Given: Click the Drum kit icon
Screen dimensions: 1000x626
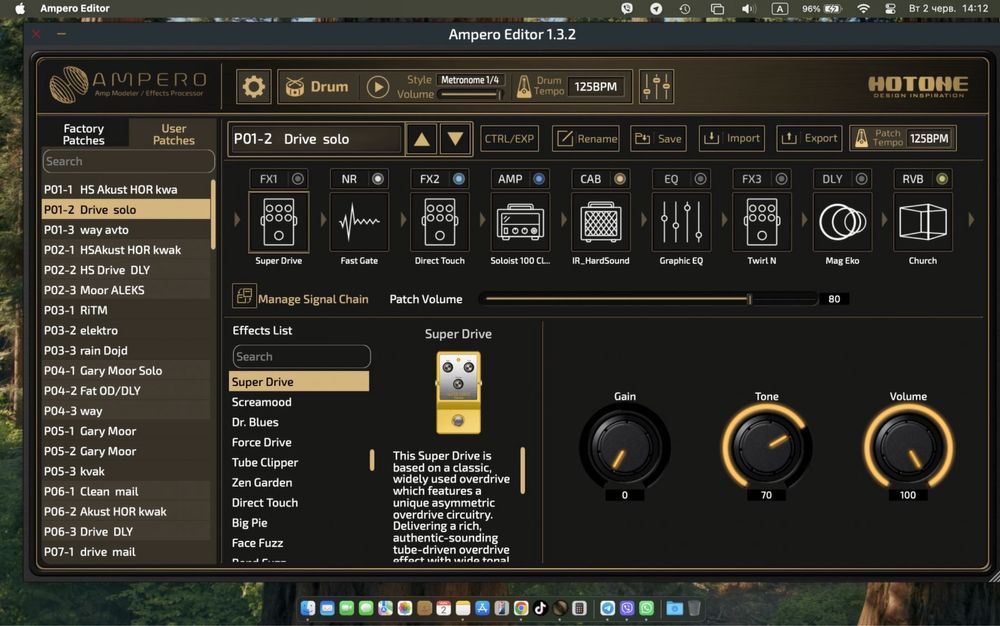Looking at the screenshot, I should (294, 87).
